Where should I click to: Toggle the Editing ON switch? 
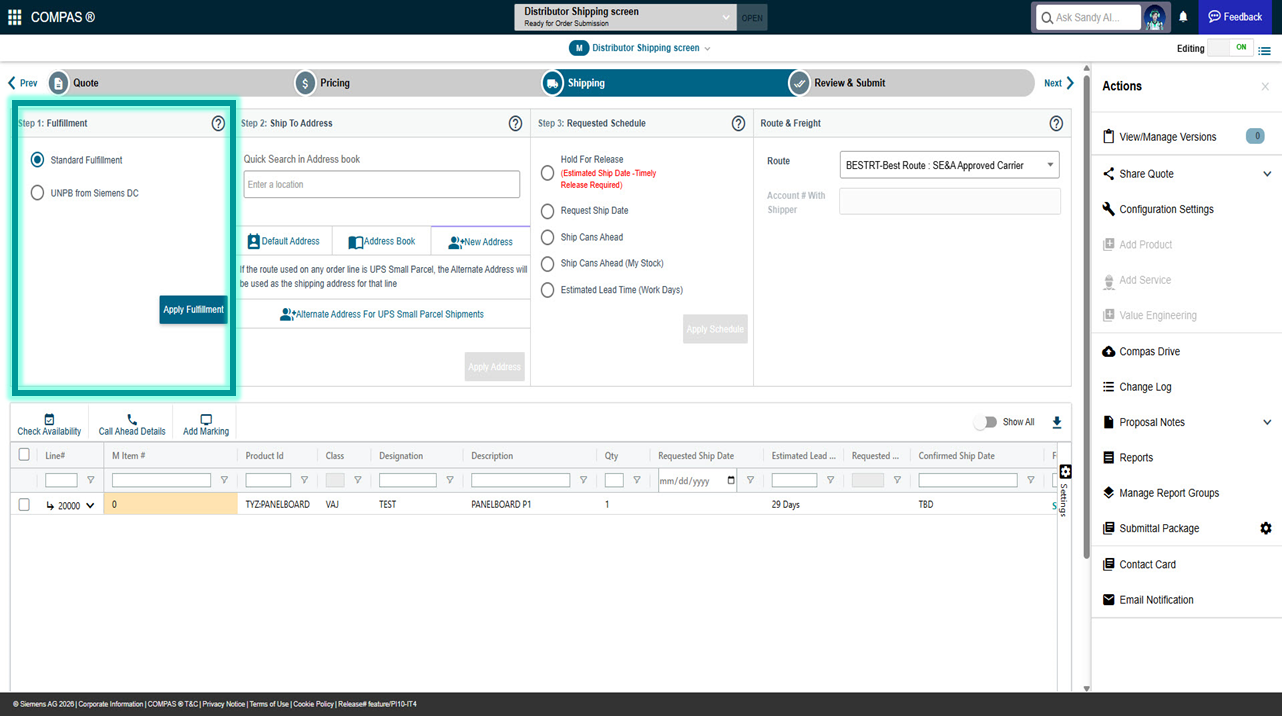point(1230,48)
